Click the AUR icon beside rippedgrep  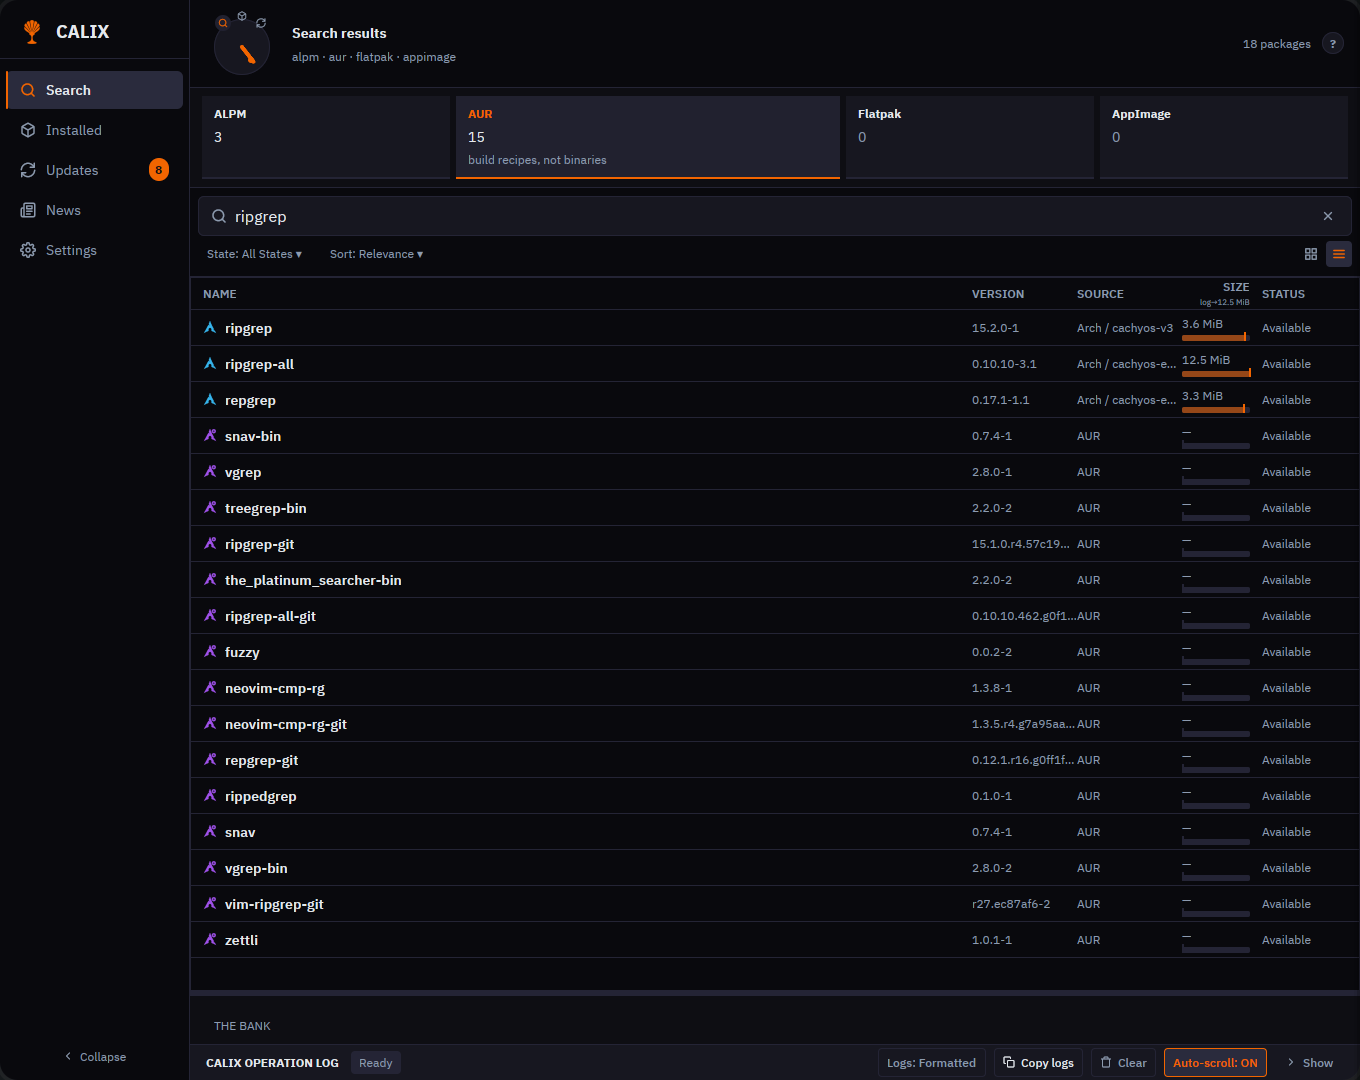pyautogui.click(x=210, y=796)
